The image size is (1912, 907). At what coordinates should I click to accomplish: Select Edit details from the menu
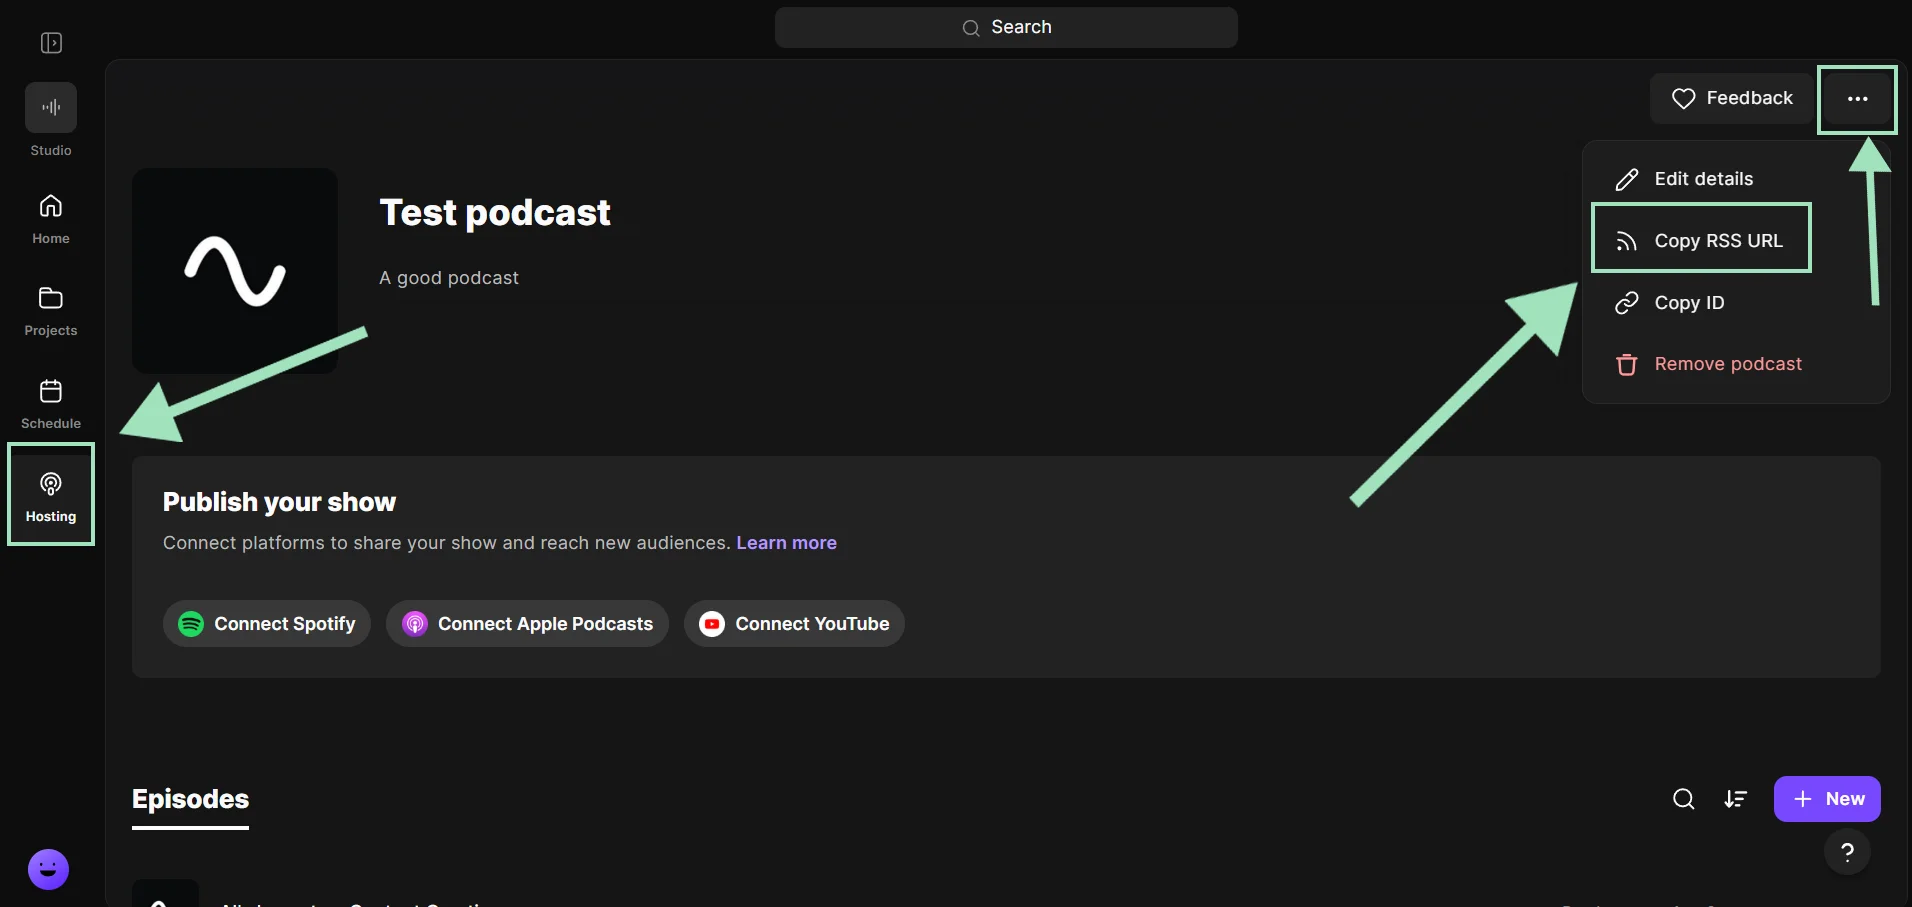[x=1703, y=178]
